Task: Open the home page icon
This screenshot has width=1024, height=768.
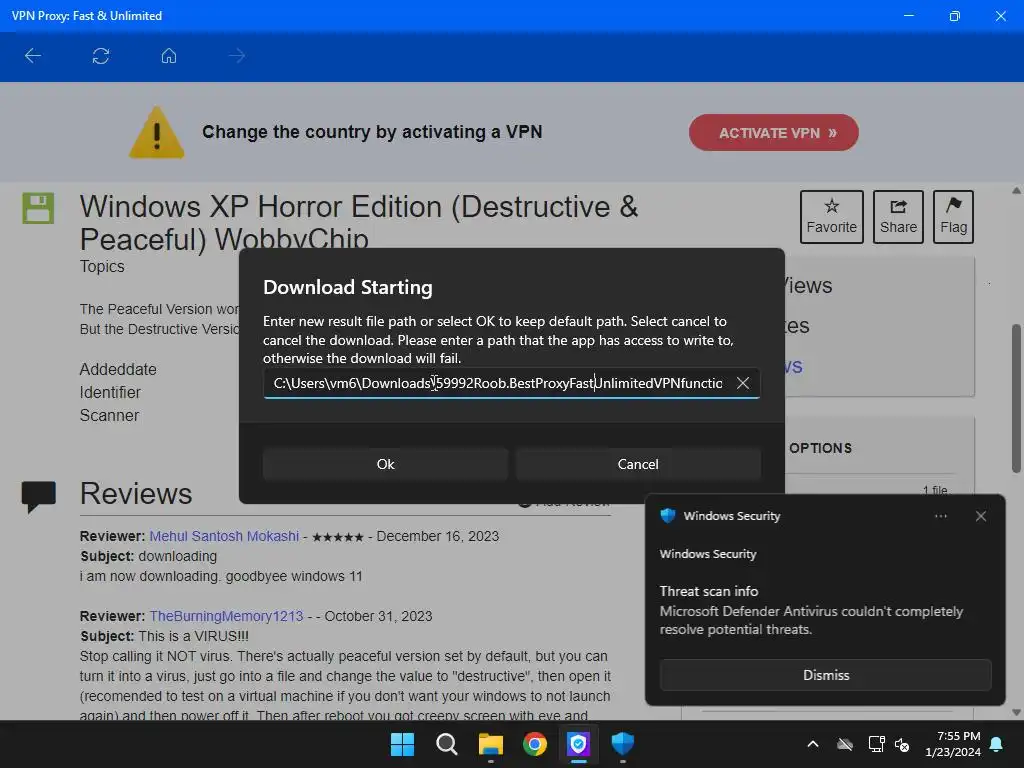Action: click(x=168, y=56)
